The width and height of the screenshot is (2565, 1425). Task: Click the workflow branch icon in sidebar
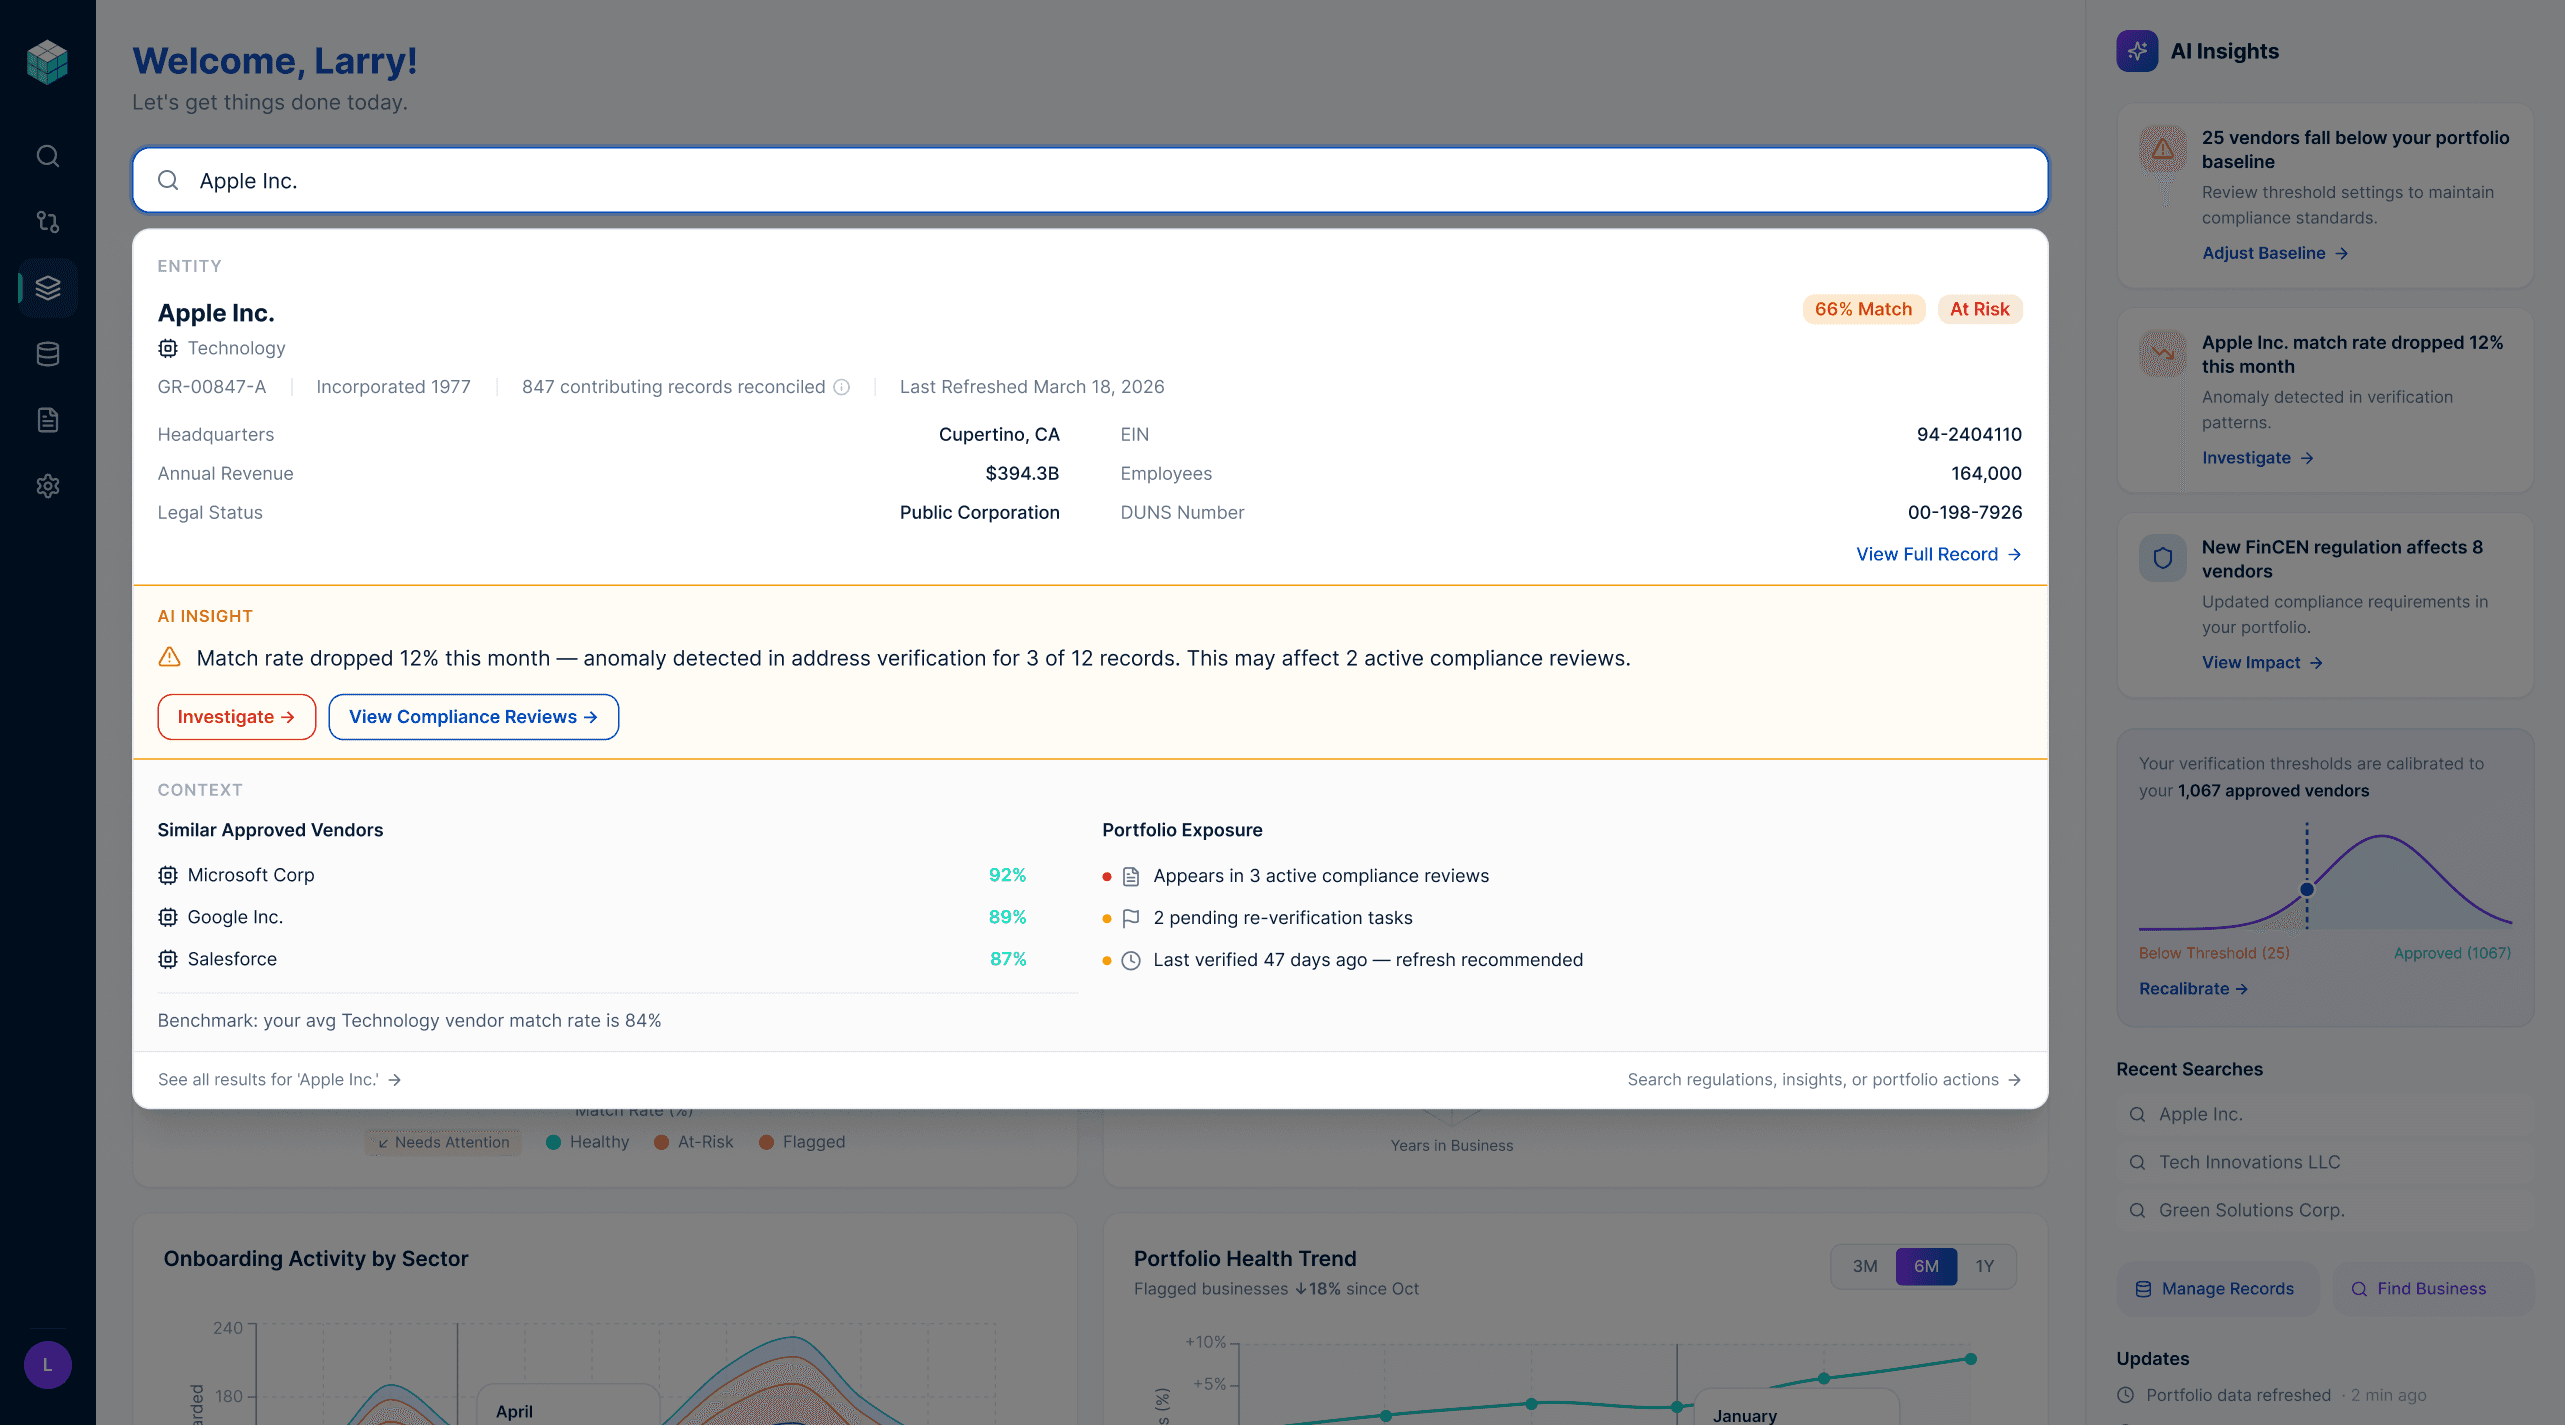(x=47, y=222)
